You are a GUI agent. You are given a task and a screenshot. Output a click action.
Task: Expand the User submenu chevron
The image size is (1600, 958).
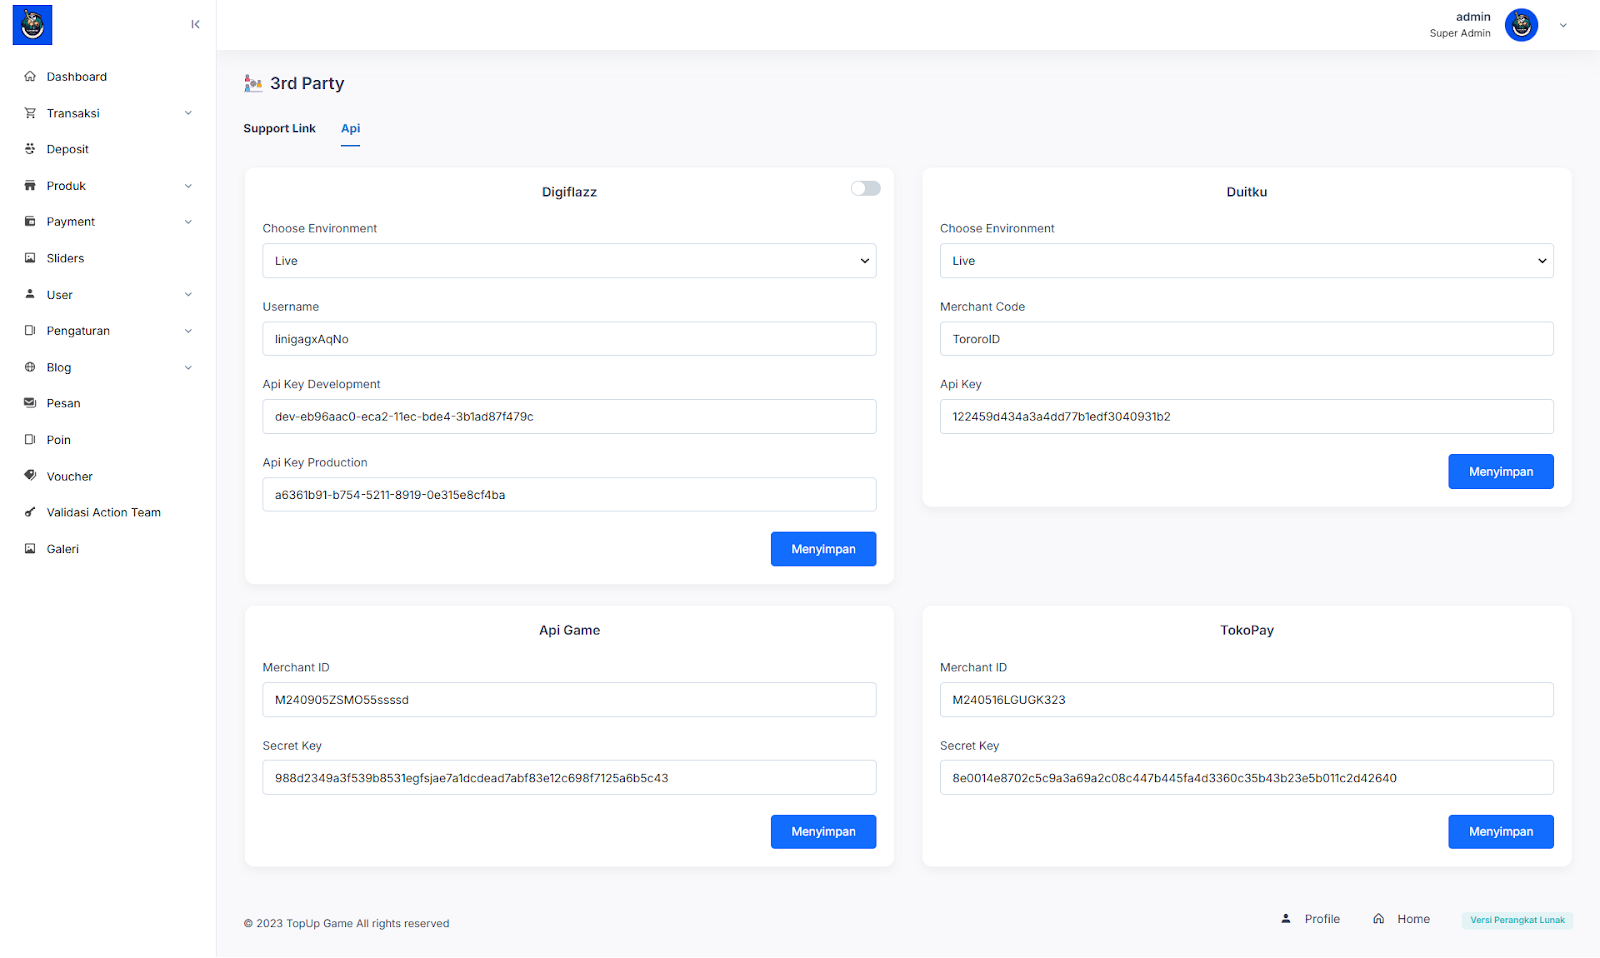tap(188, 295)
